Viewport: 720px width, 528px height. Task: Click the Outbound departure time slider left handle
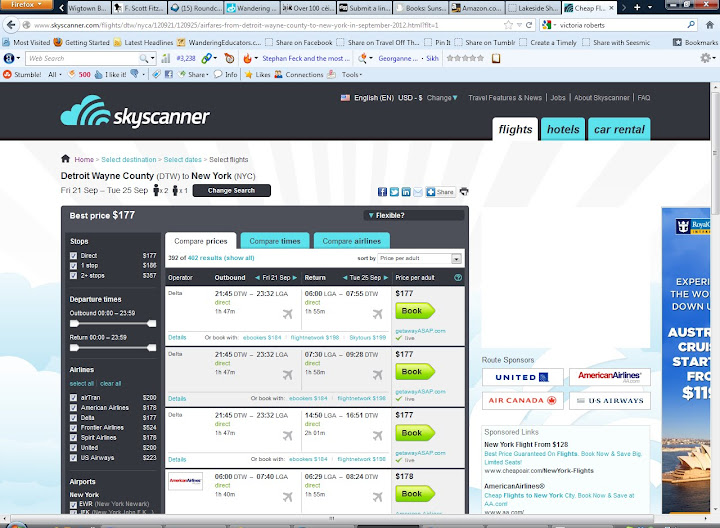tap(74, 324)
